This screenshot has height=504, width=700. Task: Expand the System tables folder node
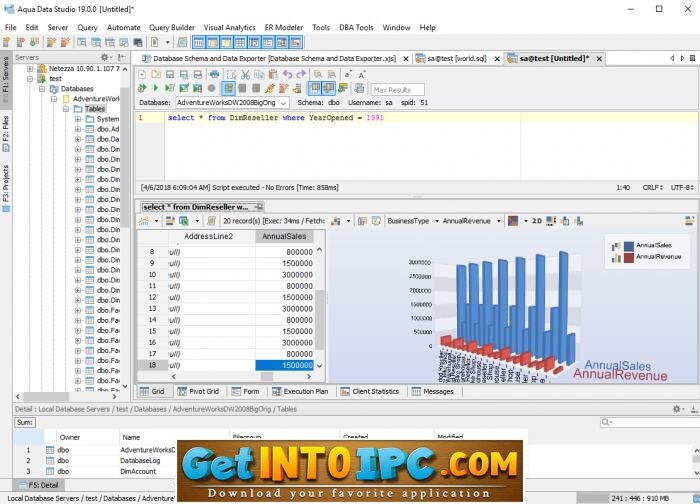[78, 119]
